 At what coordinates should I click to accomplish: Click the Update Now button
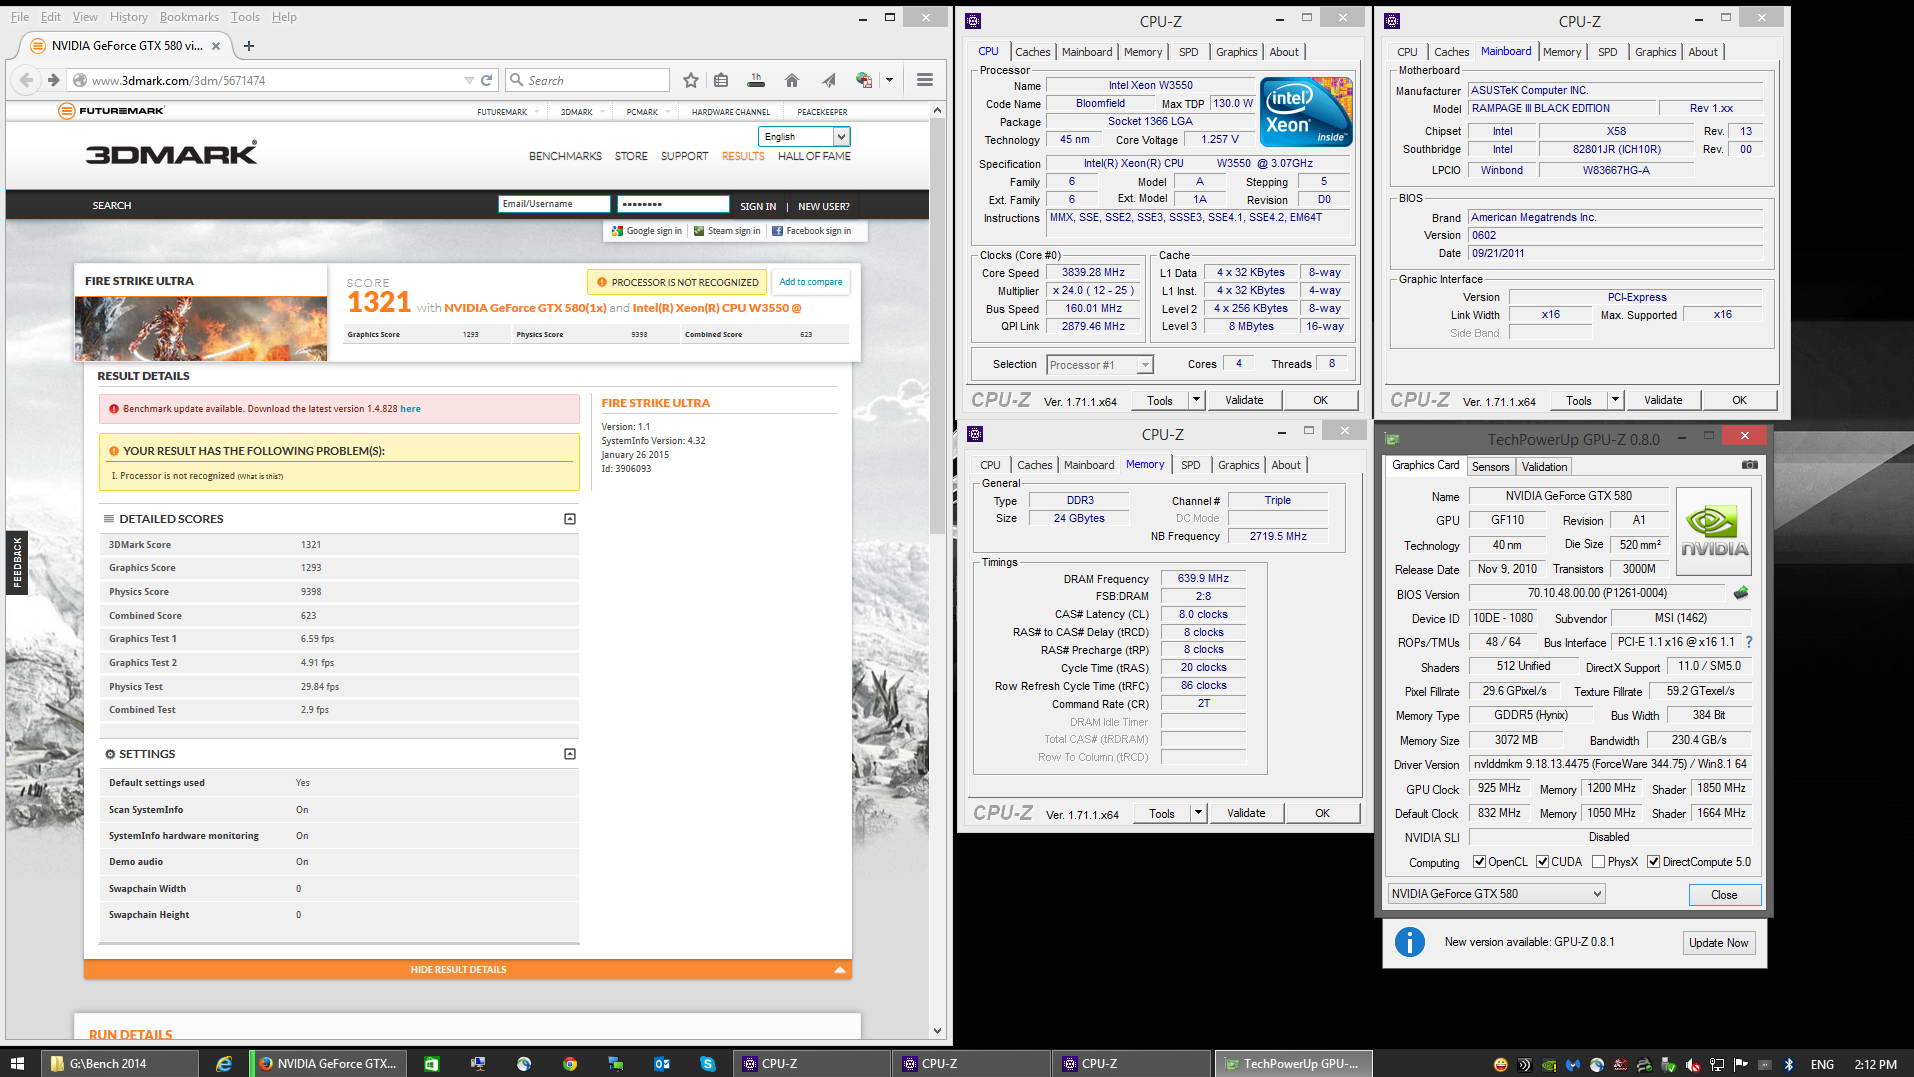pos(1718,943)
